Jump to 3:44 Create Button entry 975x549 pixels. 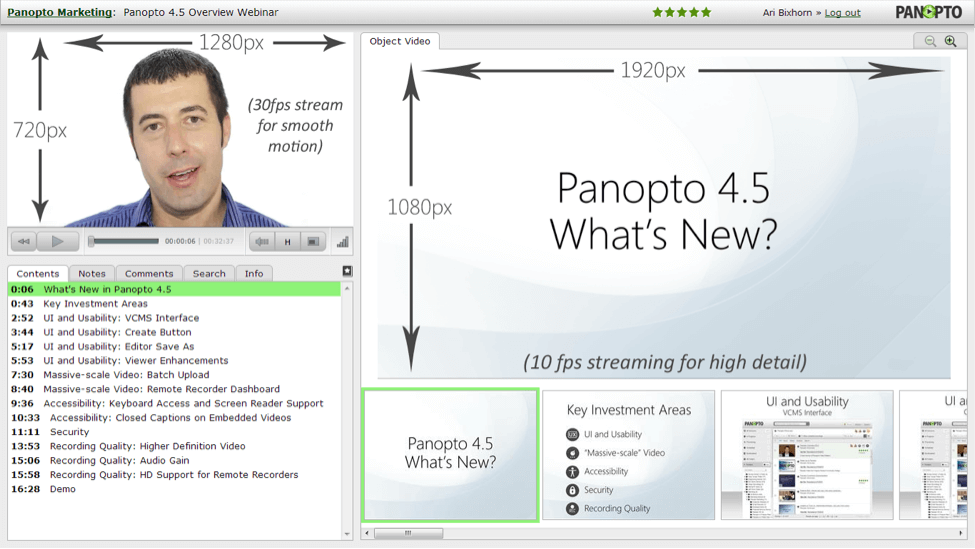(174, 332)
